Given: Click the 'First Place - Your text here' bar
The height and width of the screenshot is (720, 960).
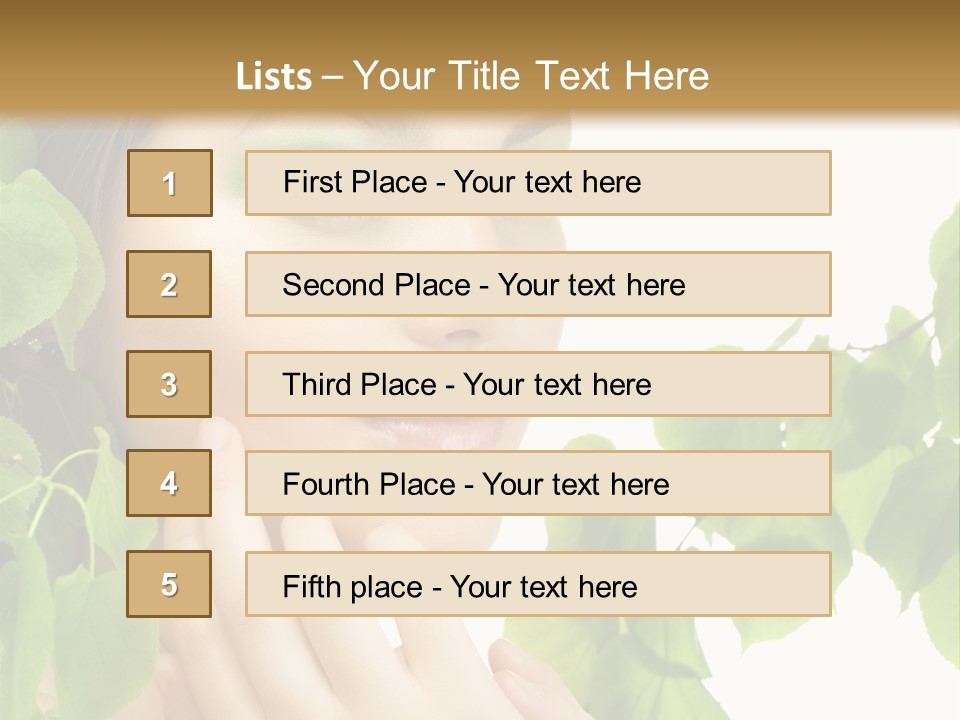Looking at the screenshot, I should (x=538, y=183).
